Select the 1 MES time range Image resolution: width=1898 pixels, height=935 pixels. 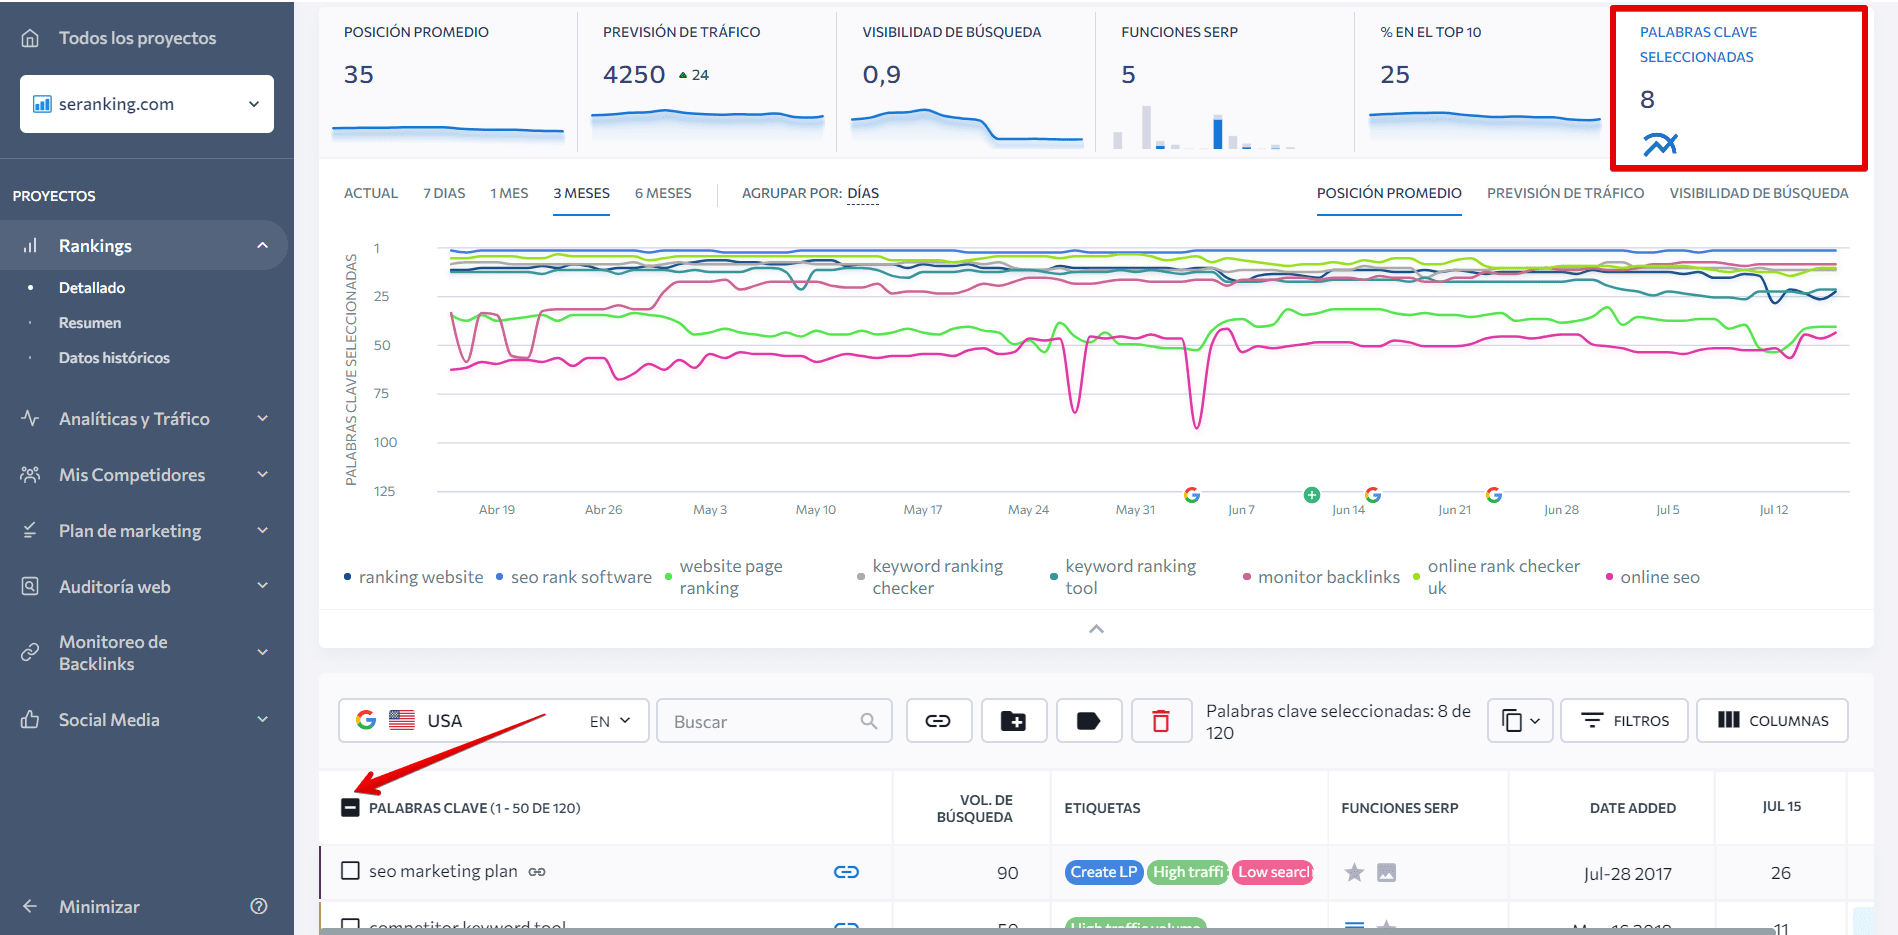[x=509, y=193]
